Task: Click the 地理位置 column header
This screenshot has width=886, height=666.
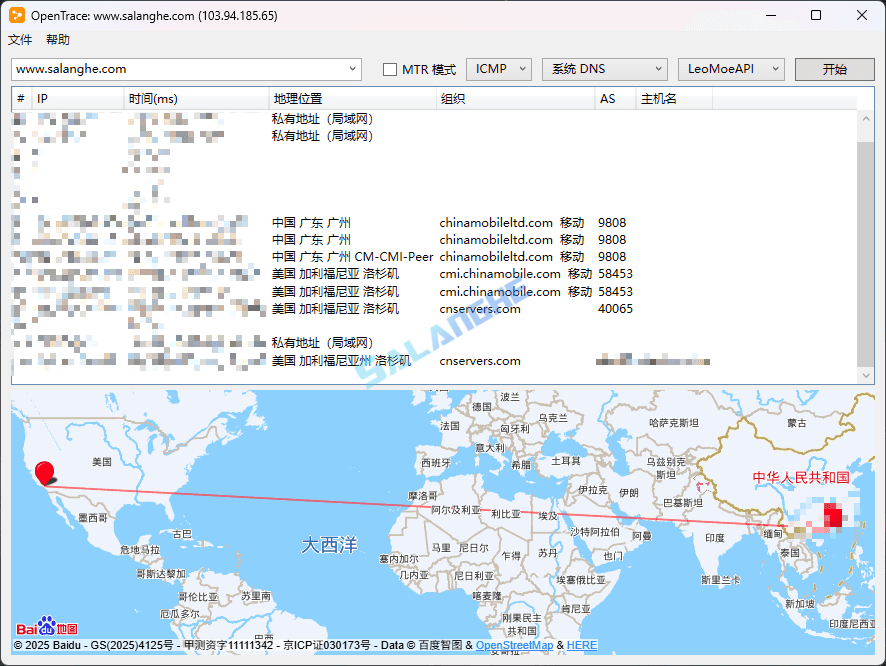Action: pyautogui.click(x=294, y=98)
